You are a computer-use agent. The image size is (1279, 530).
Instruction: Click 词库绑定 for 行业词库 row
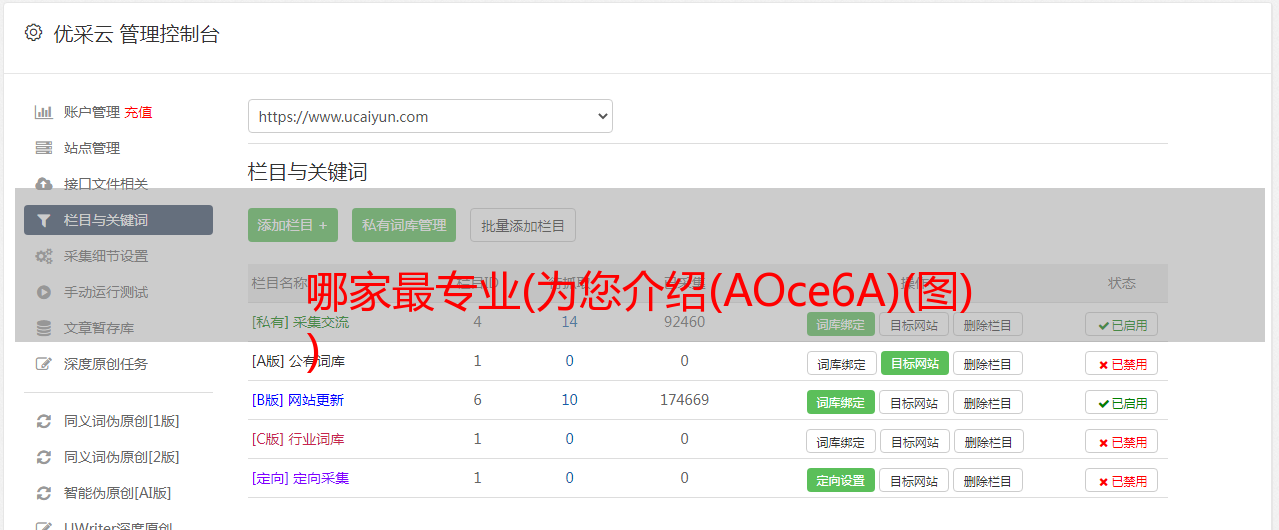[x=841, y=442]
